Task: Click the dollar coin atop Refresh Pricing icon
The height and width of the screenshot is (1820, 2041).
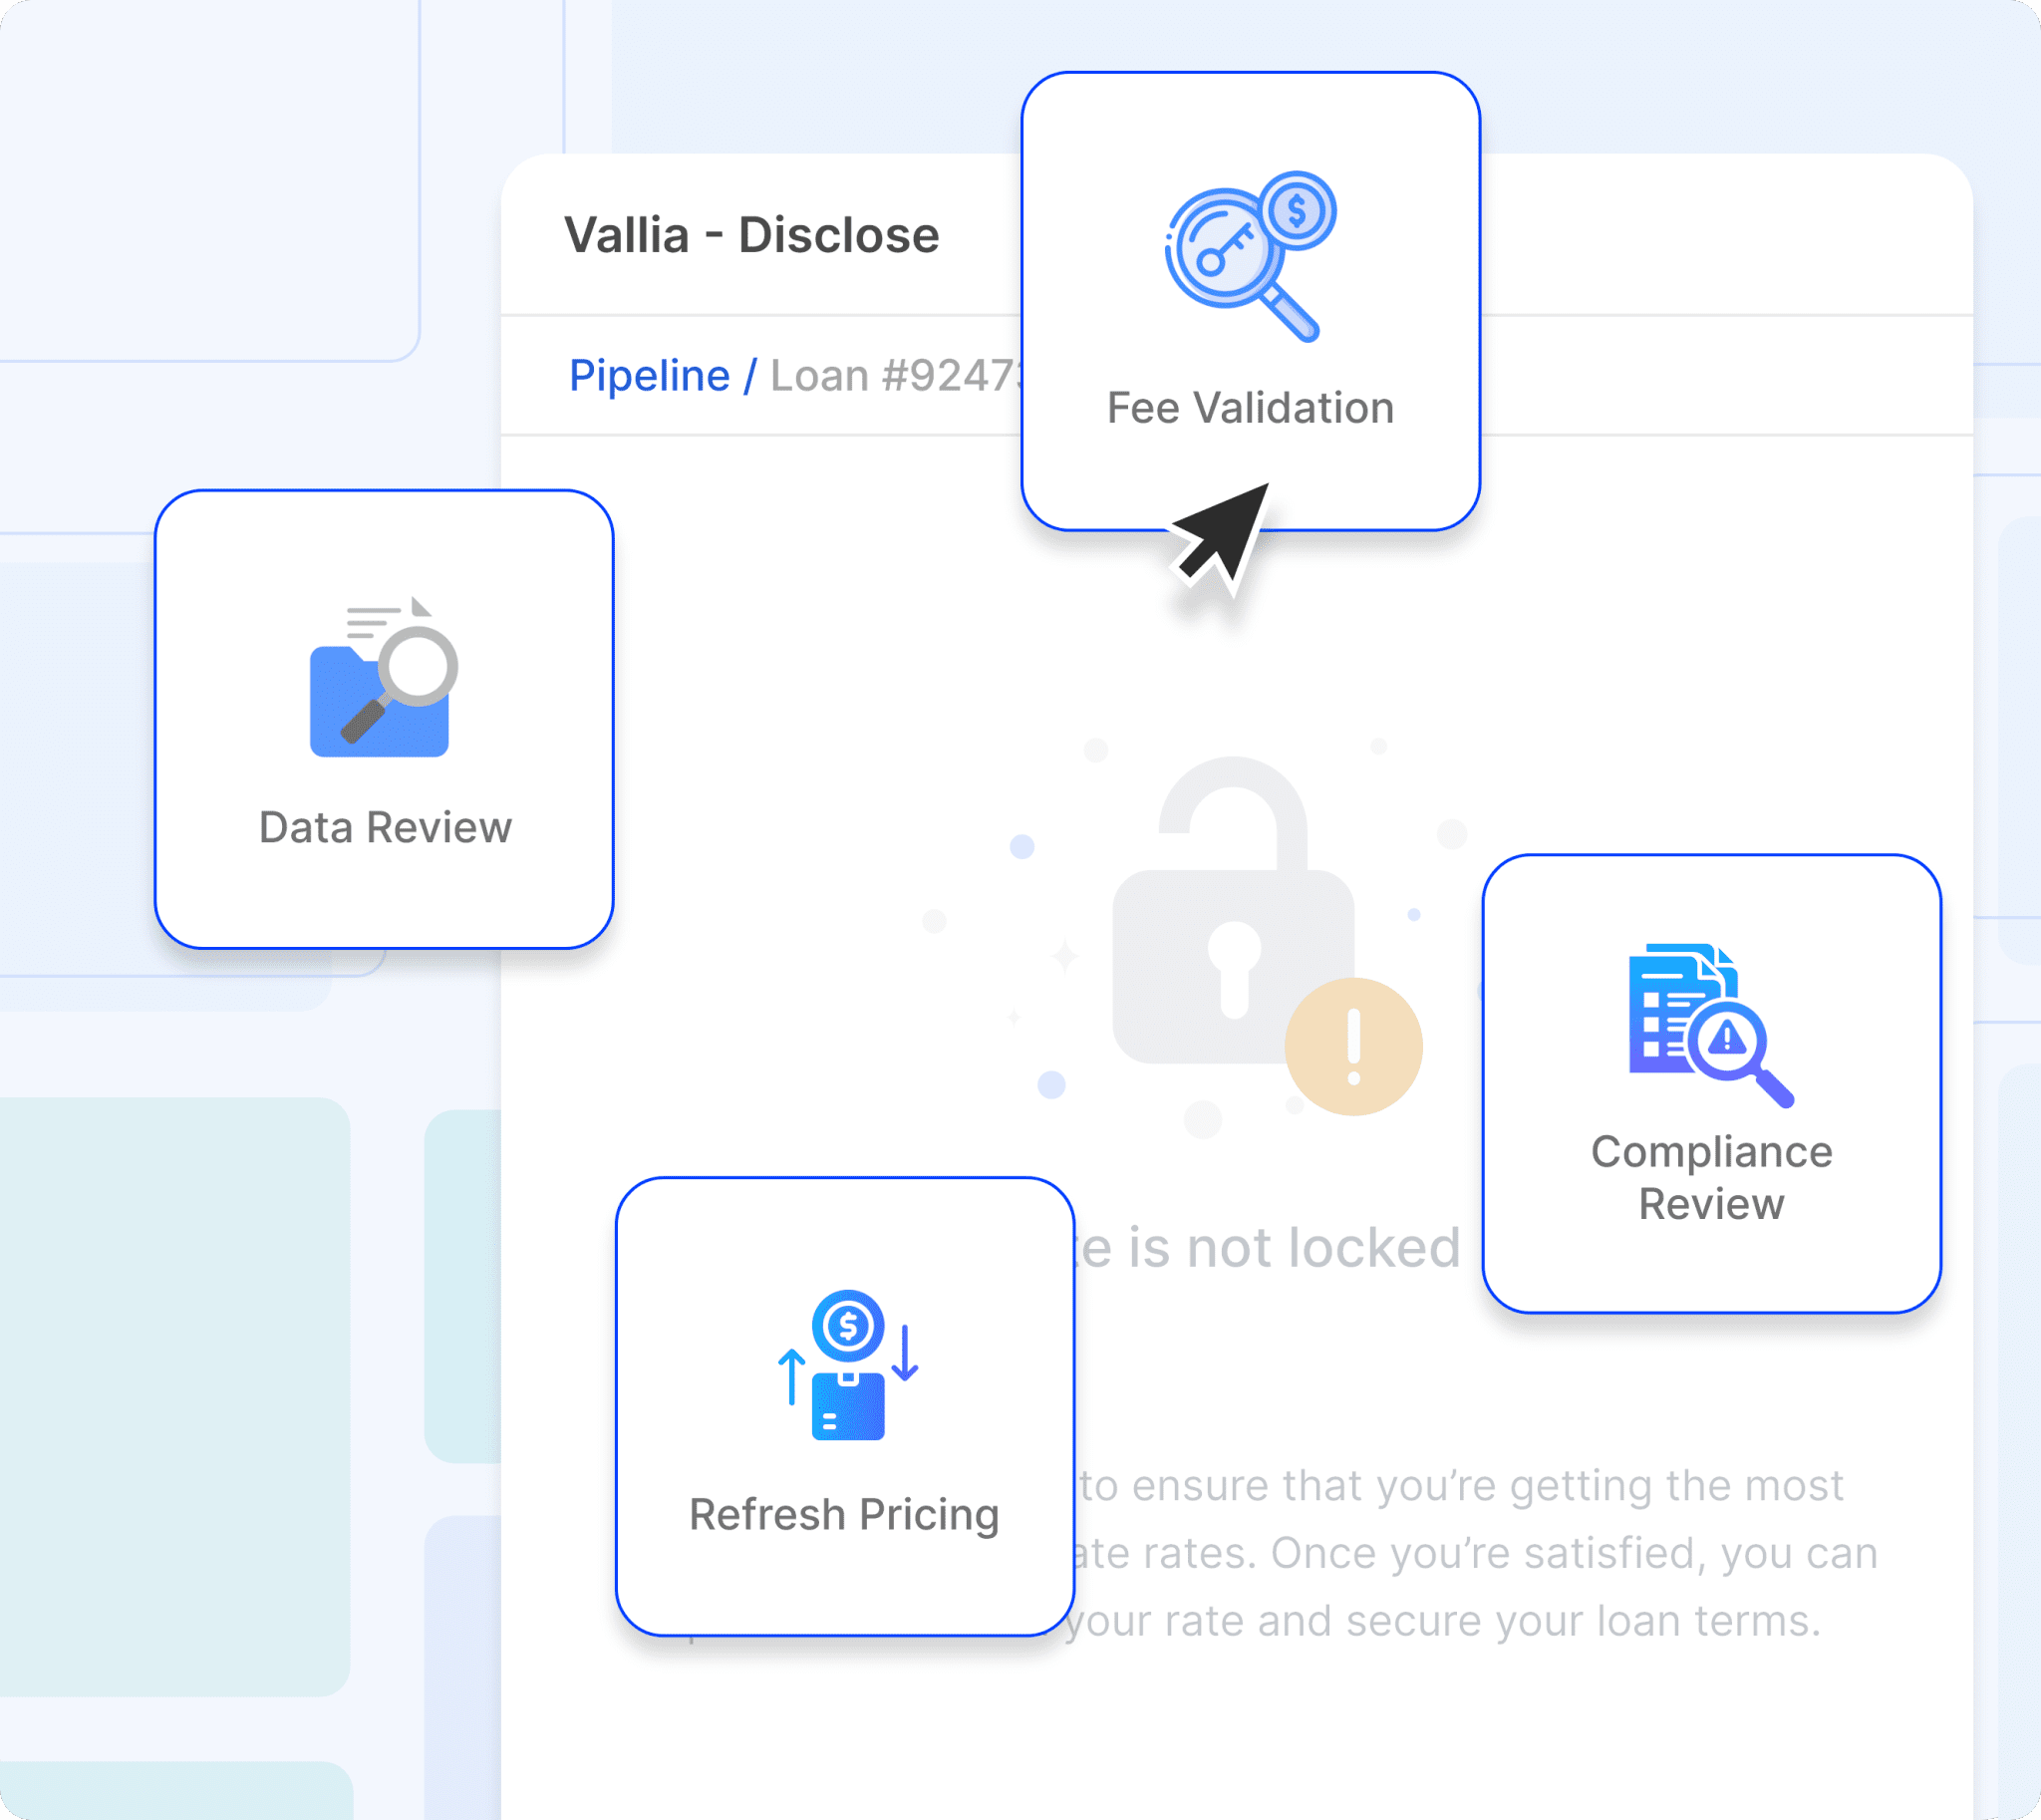Action: (x=848, y=1326)
